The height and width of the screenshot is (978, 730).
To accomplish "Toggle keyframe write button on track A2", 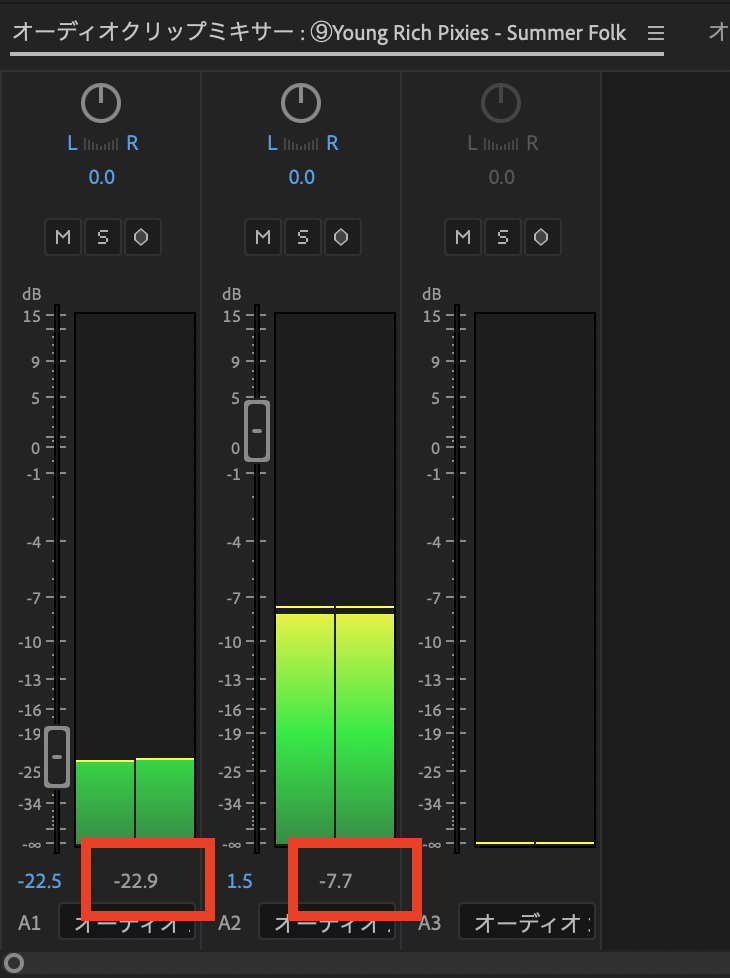I will point(342,237).
